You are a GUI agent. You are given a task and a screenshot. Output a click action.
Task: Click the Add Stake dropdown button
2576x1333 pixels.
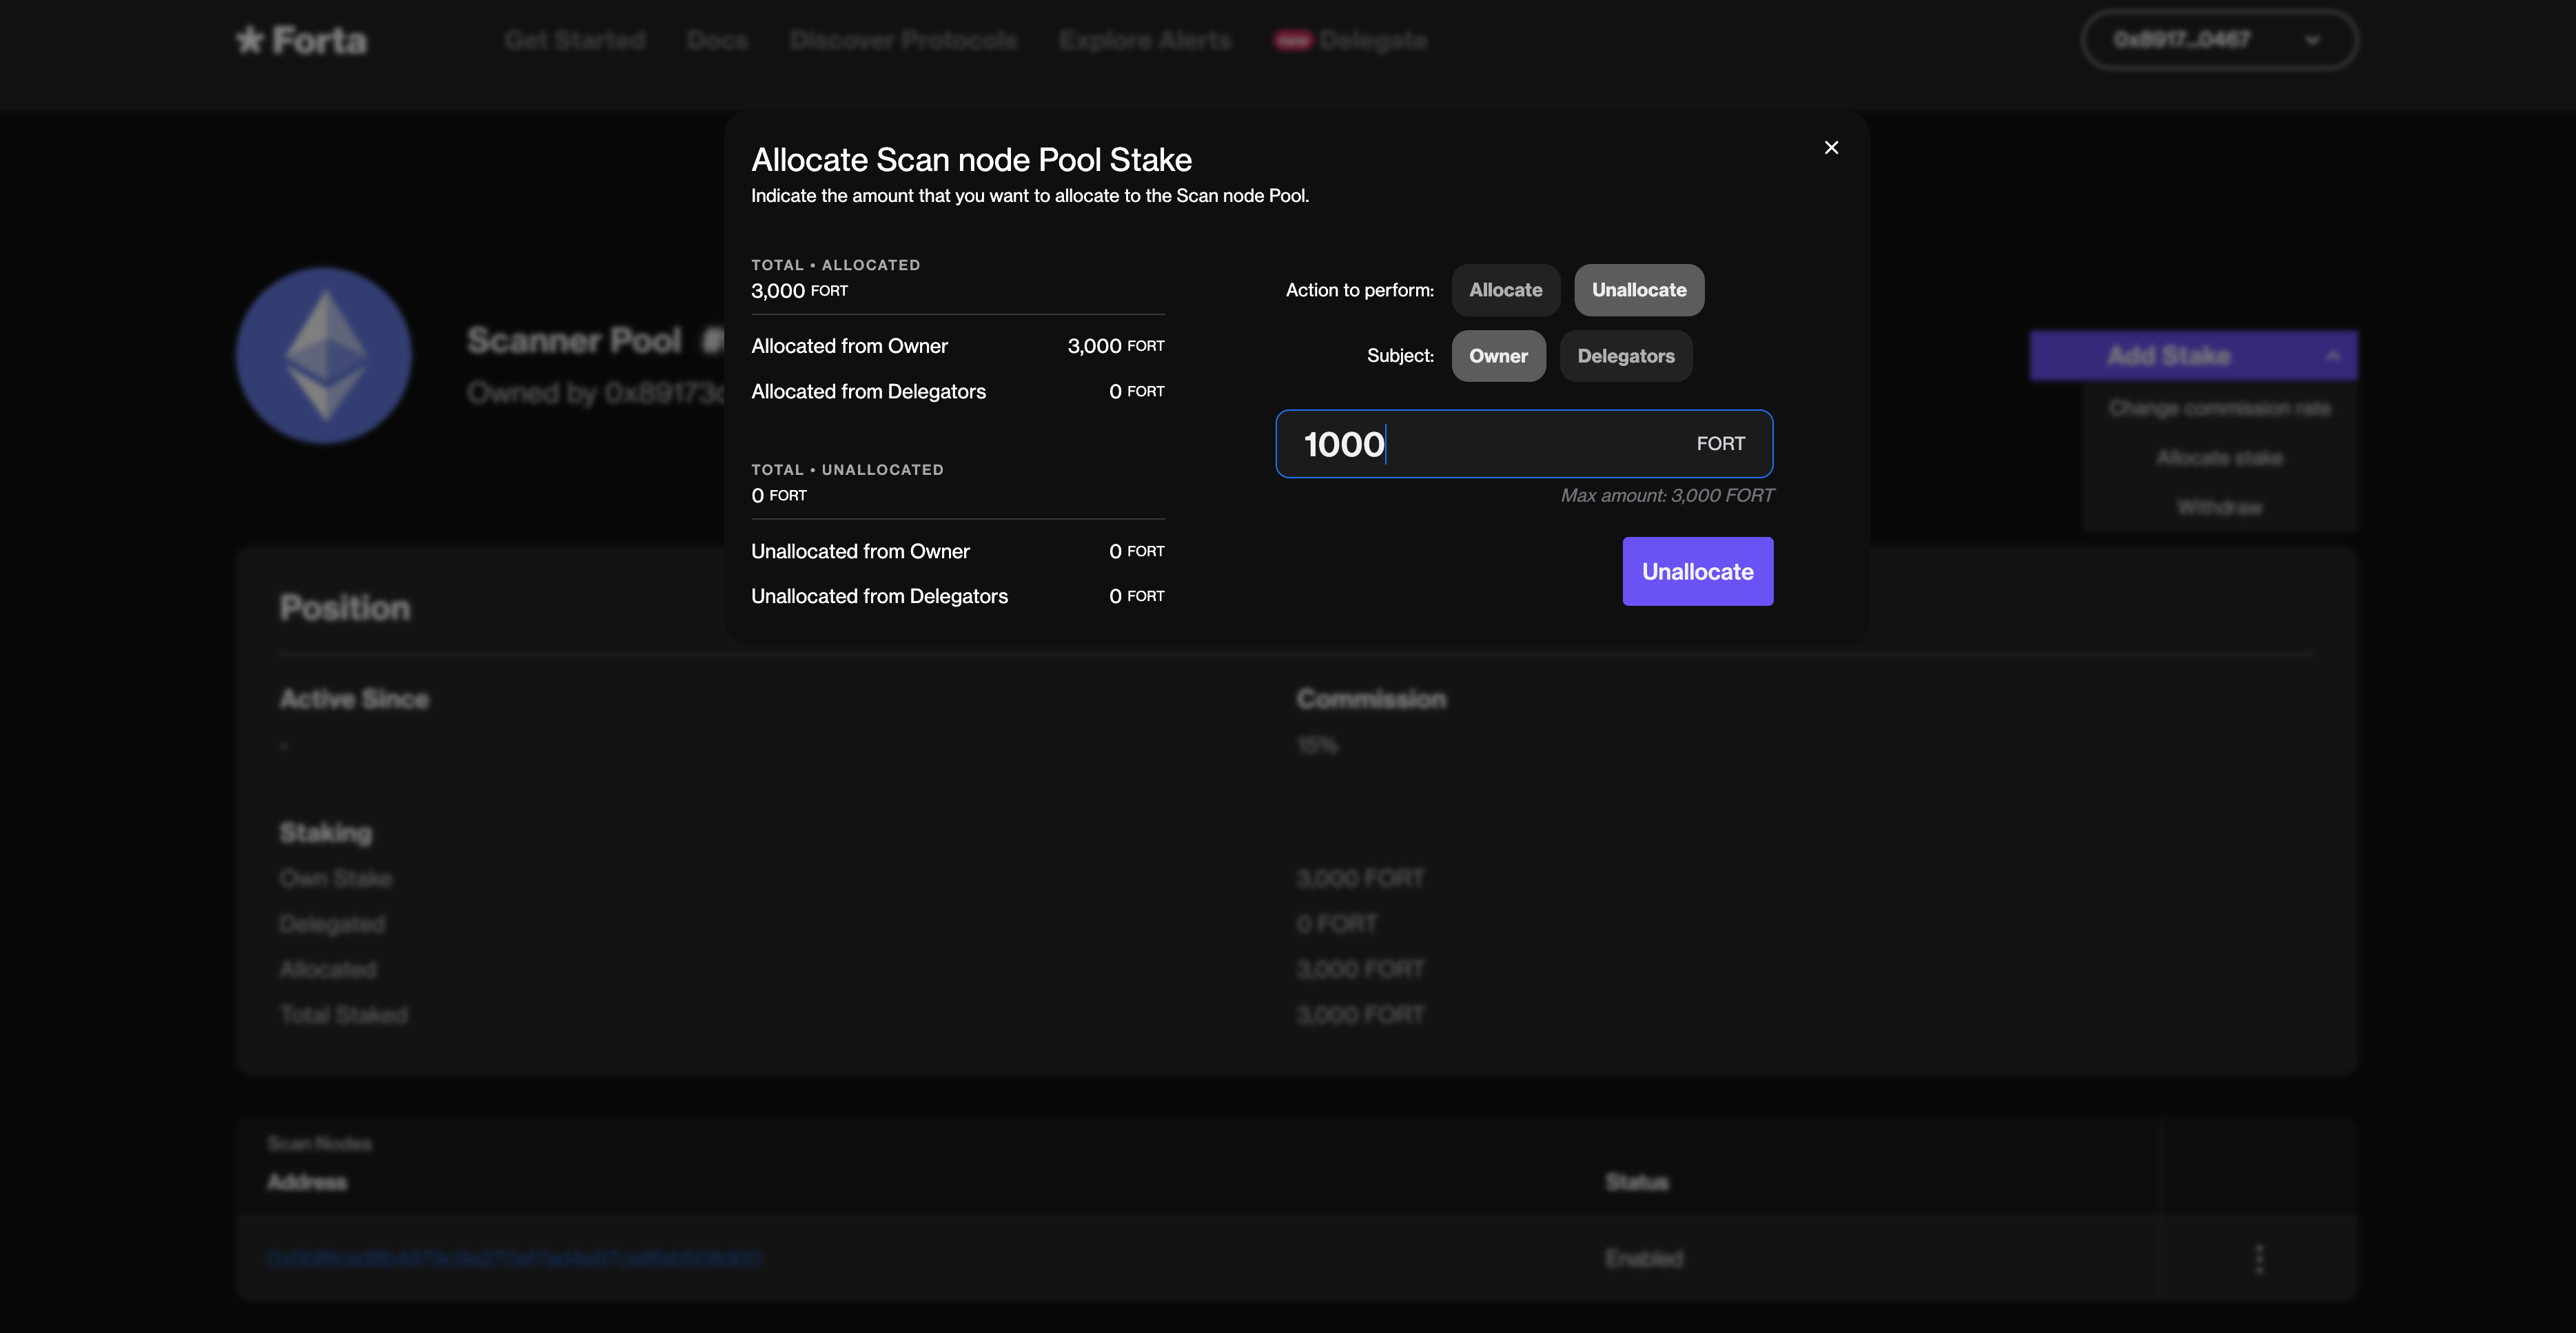pos(2193,355)
